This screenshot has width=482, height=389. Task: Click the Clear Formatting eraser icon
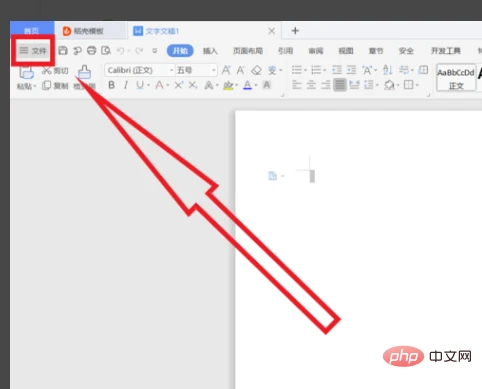256,70
